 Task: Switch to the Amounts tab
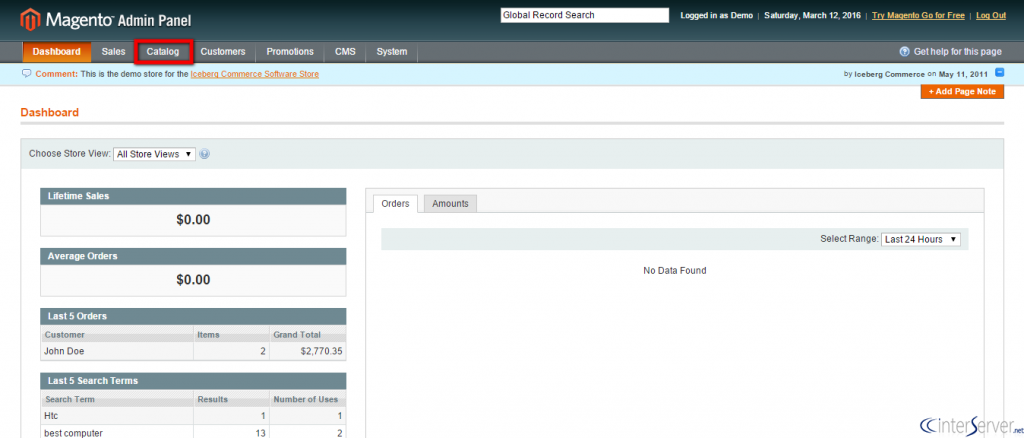(x=451, y=204)
